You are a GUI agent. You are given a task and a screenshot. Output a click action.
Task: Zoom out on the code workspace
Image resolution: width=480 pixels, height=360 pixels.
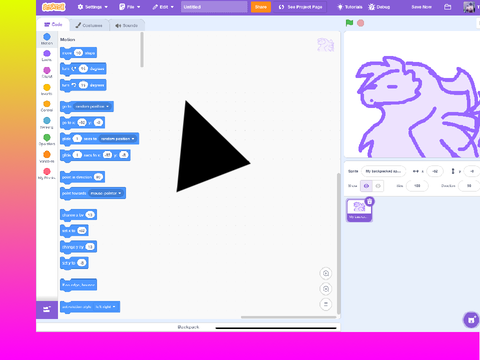pyautogui.click(x=326, y=289)
